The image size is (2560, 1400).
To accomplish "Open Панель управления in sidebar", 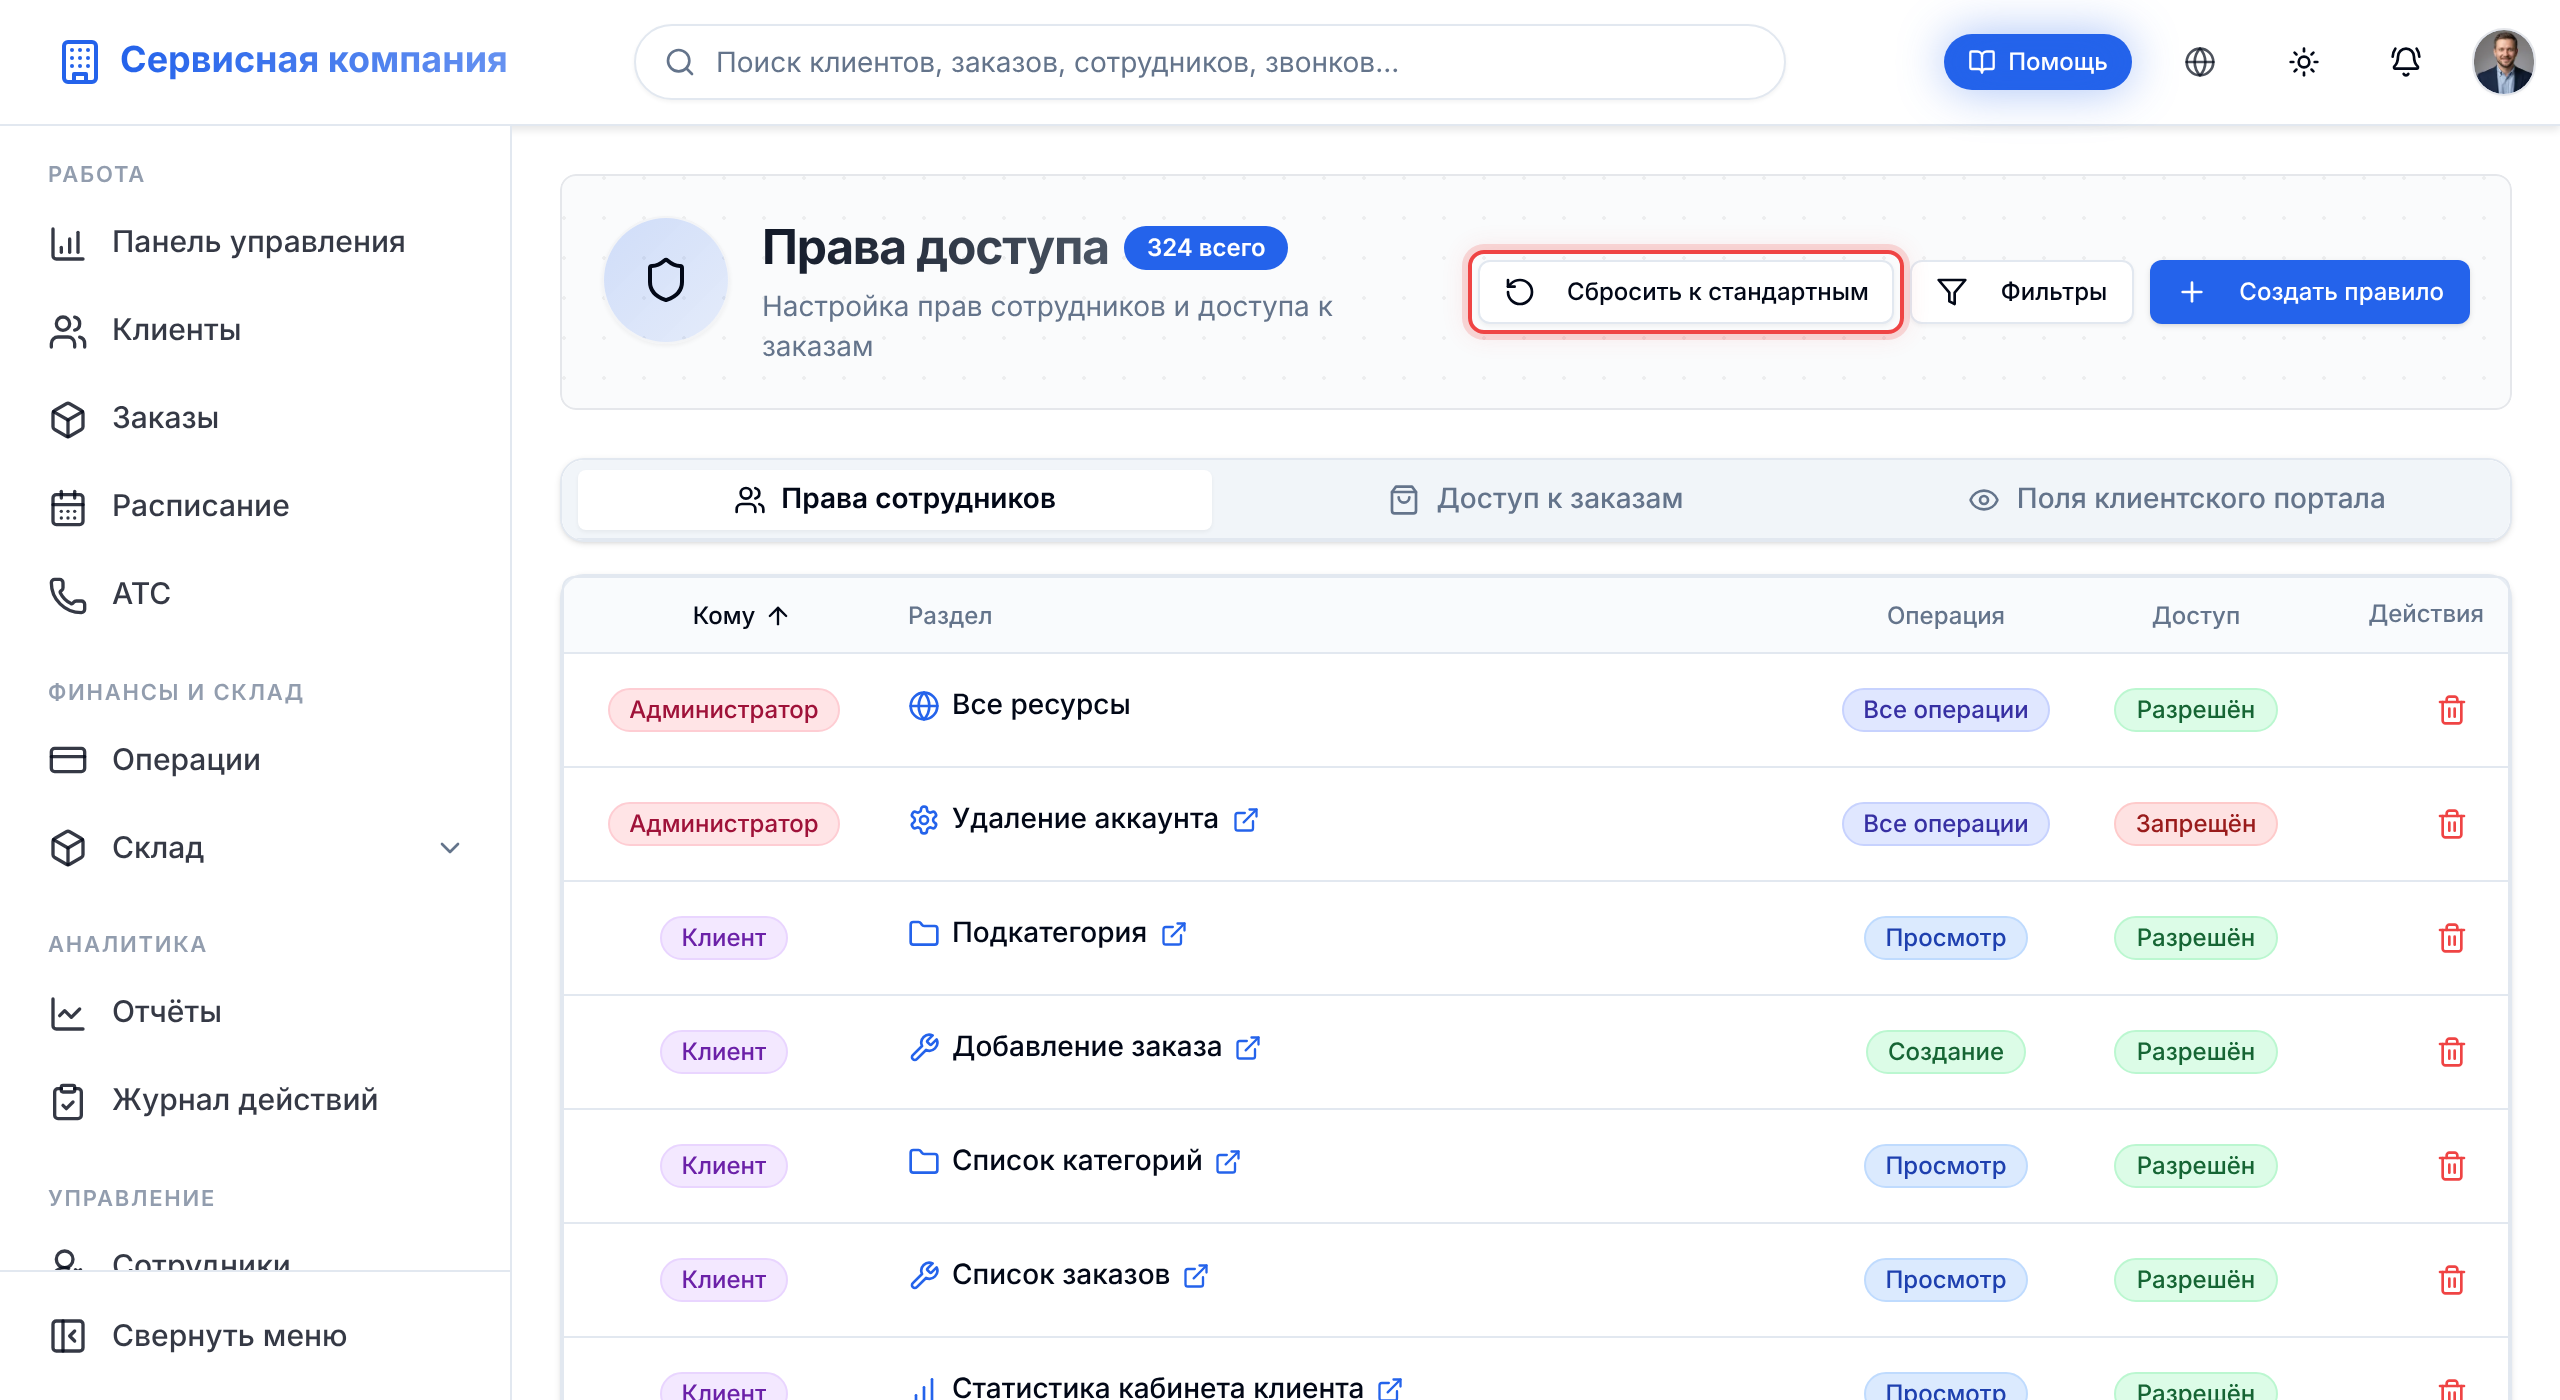I will click(255, 243).
